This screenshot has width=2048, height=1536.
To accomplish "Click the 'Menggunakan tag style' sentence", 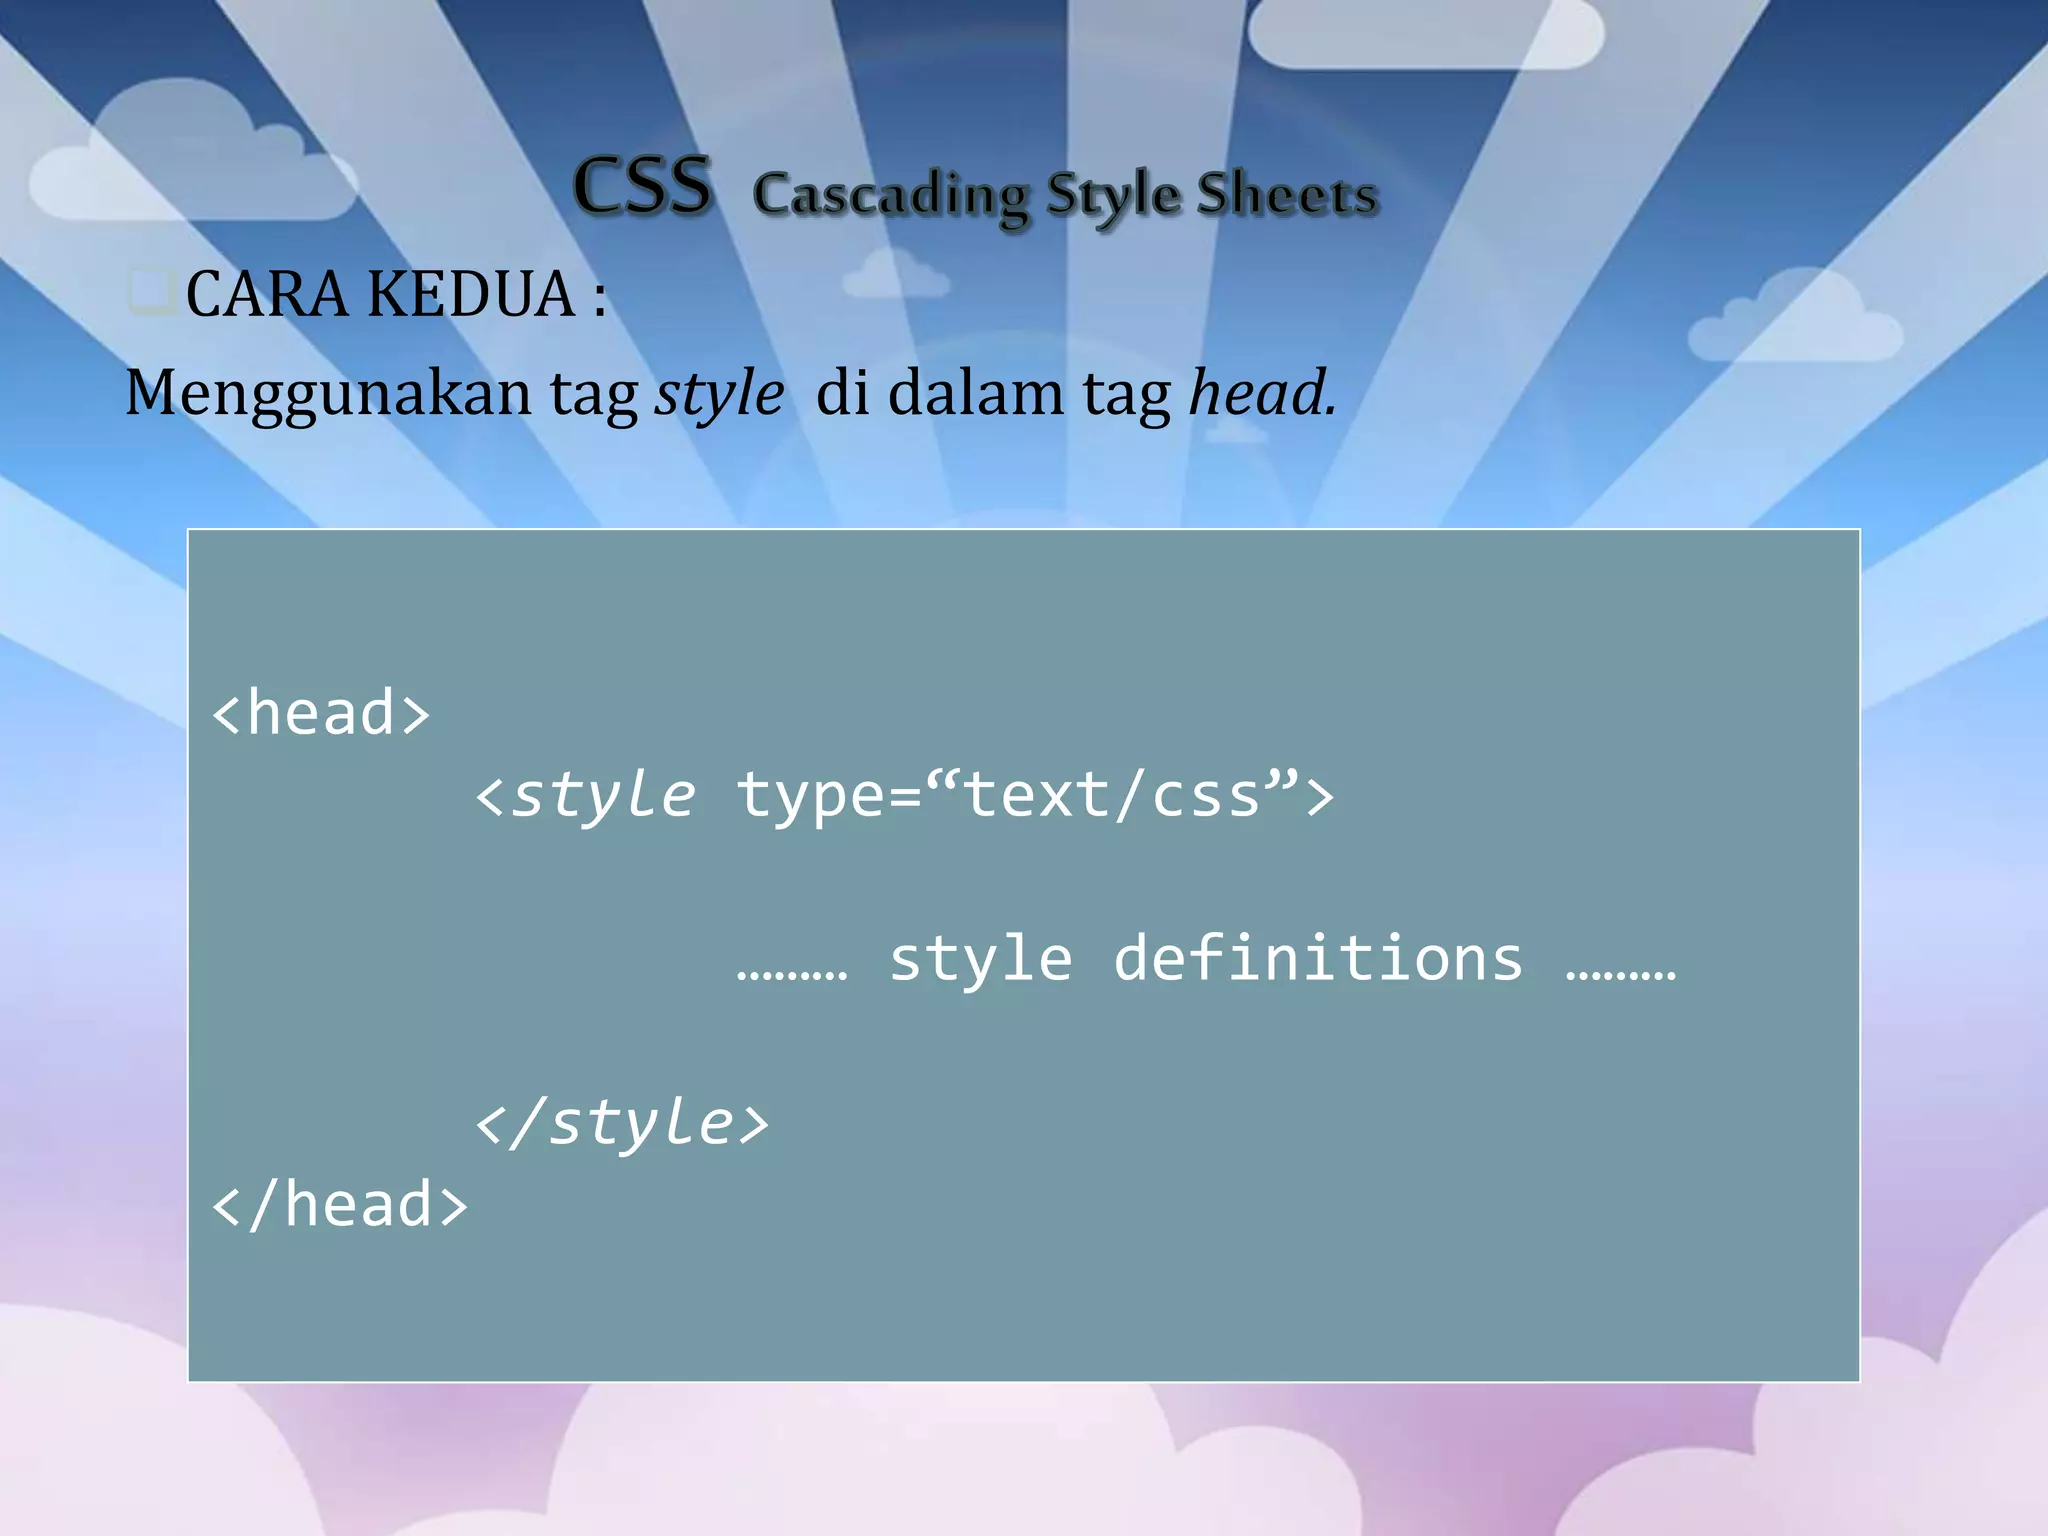I will pos(730,393).
